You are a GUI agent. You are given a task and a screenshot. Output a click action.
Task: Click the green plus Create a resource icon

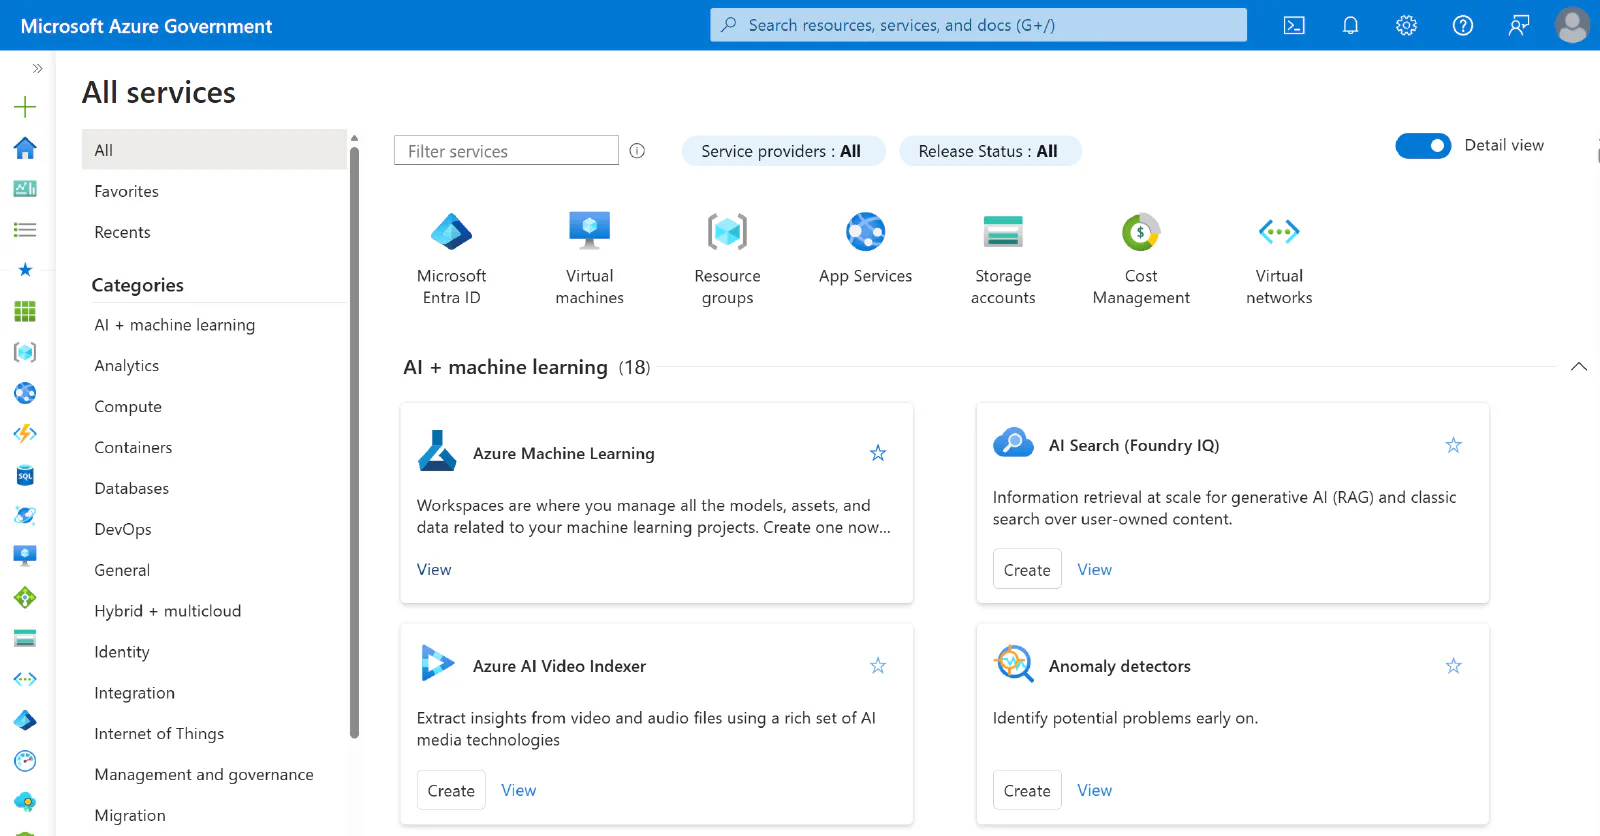pyautogui.click(x=25, y=107)
